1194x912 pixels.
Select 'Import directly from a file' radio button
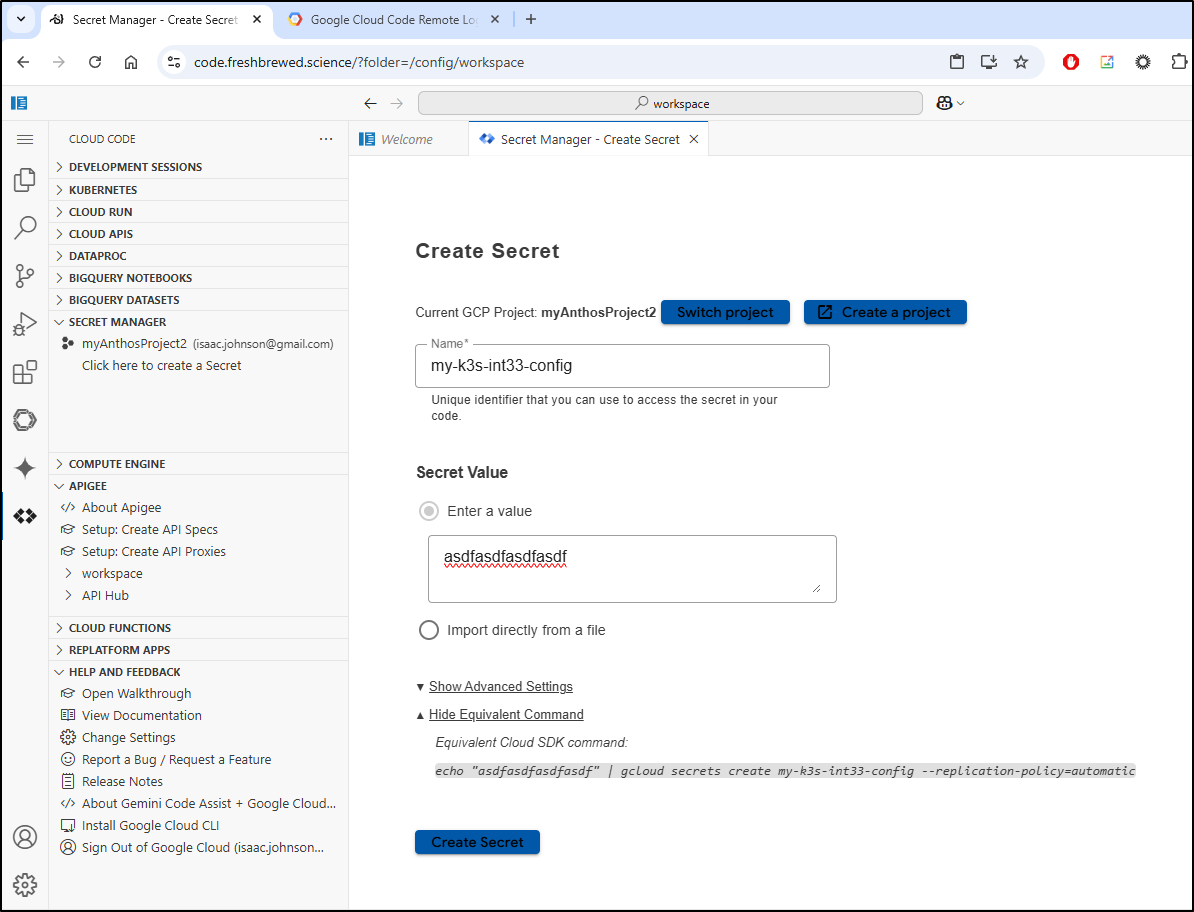tap(429, 630)
